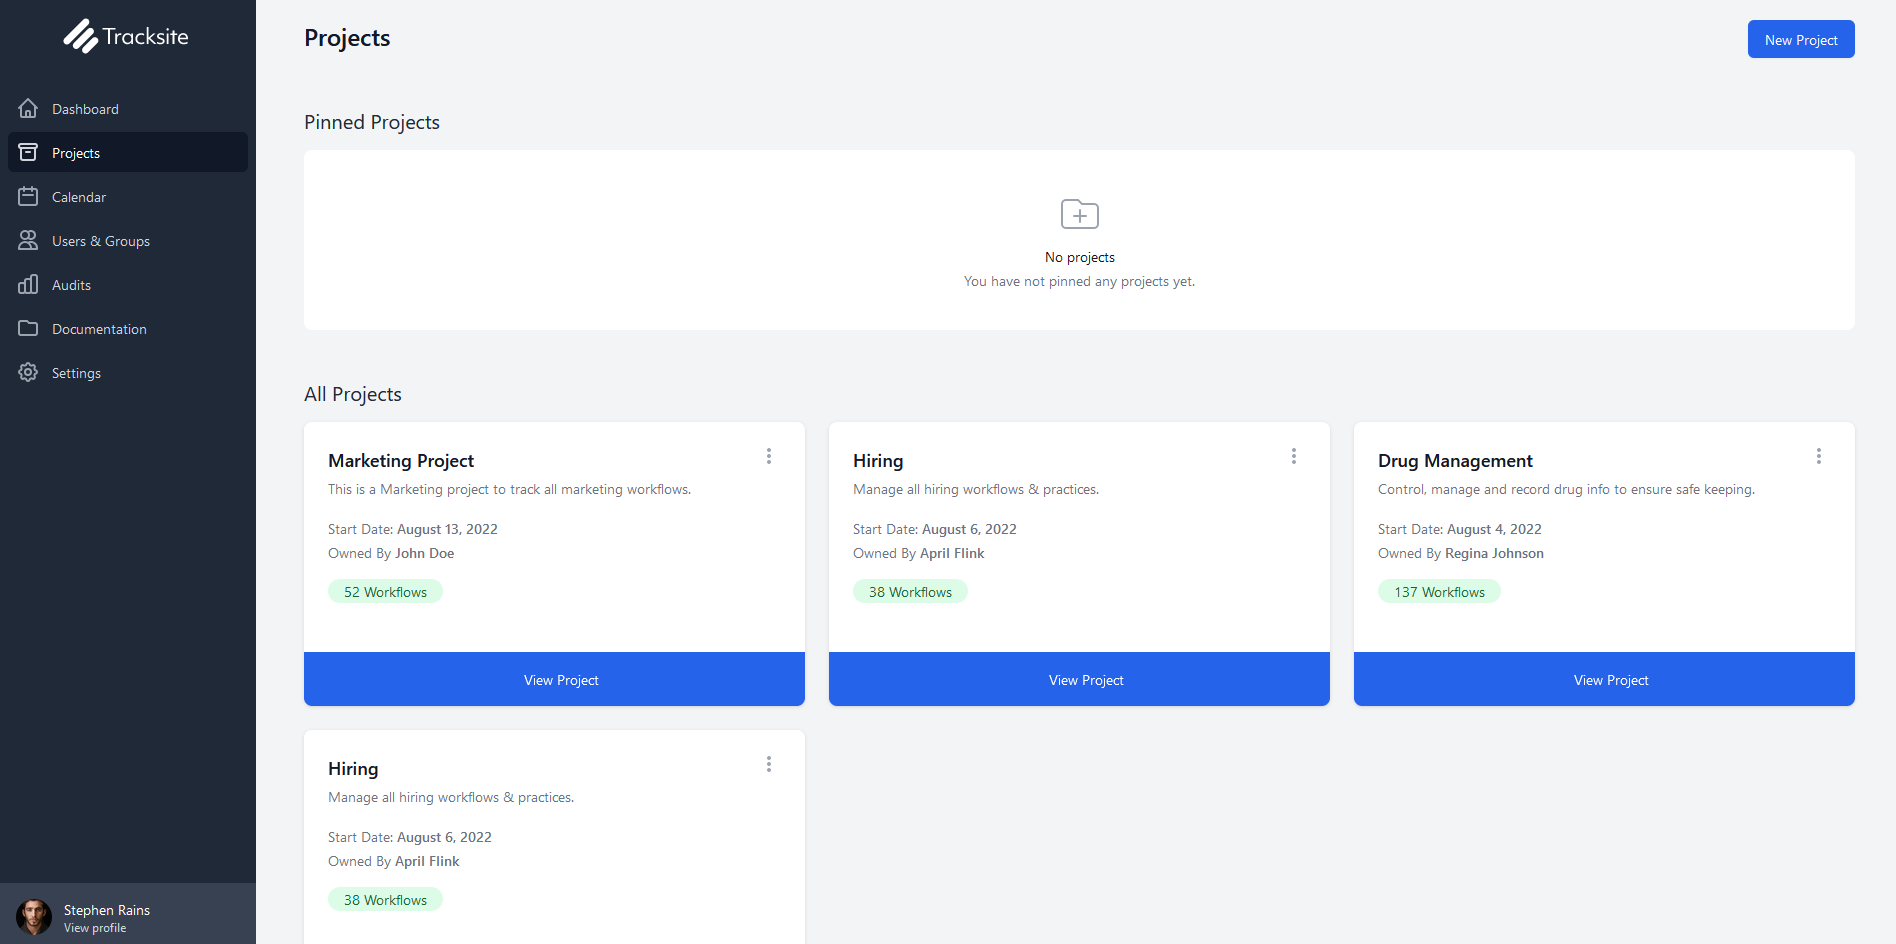This screenshot has width=1896, height=944.
Task: Click Drug Management description text
Action: point(1566,489)
